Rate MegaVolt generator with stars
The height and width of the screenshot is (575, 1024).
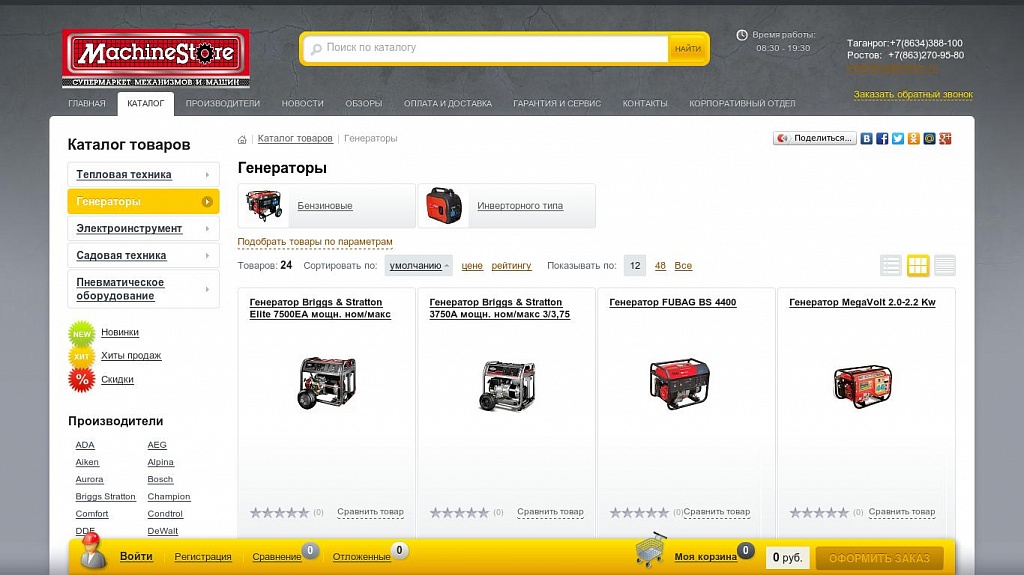819,513
